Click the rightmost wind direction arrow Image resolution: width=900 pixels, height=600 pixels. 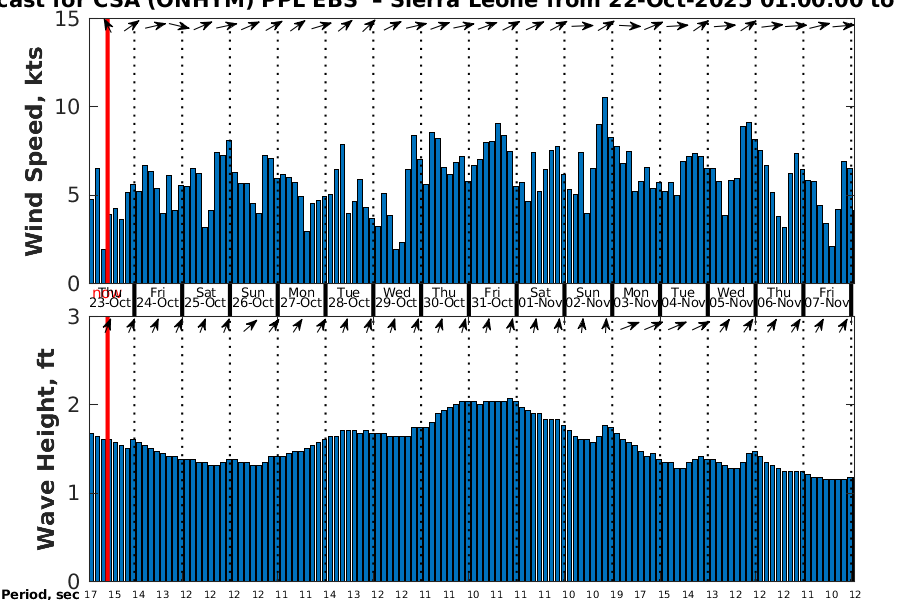coord(846,27)
